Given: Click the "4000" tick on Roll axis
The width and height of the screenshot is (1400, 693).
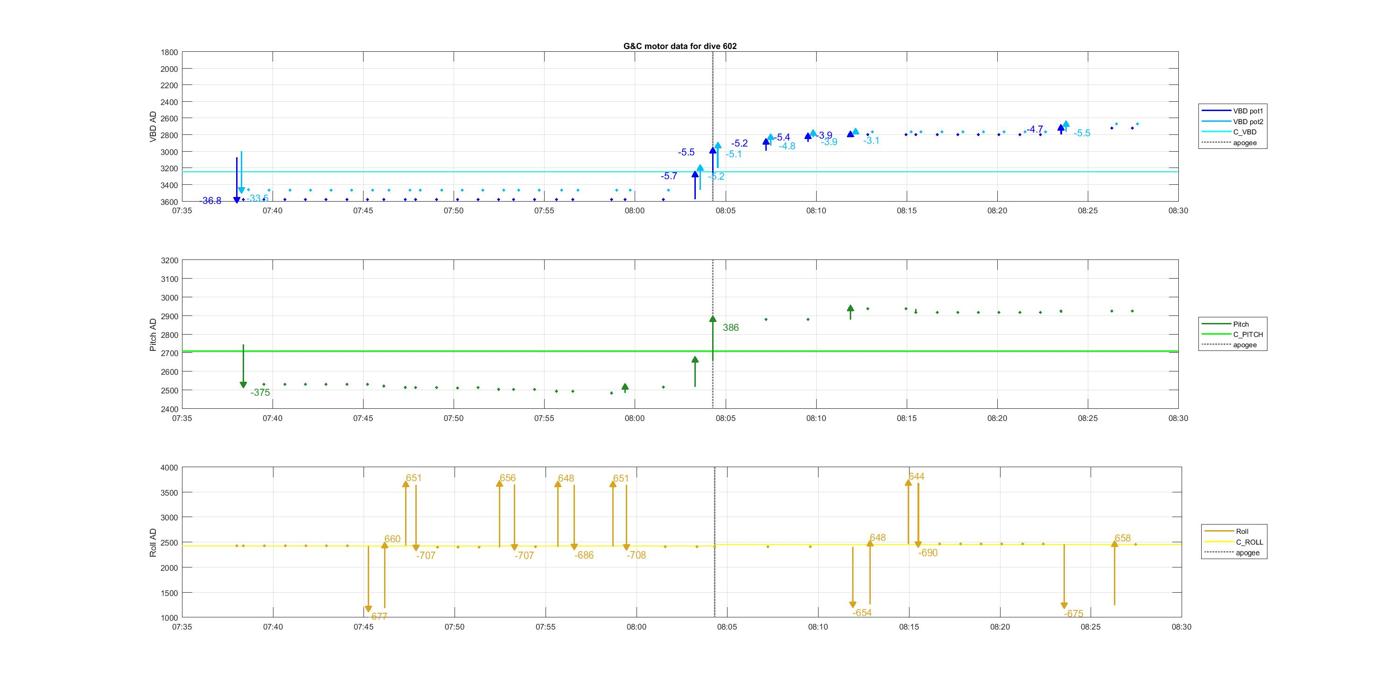Looking at the screenshot, I should point(169,467).
